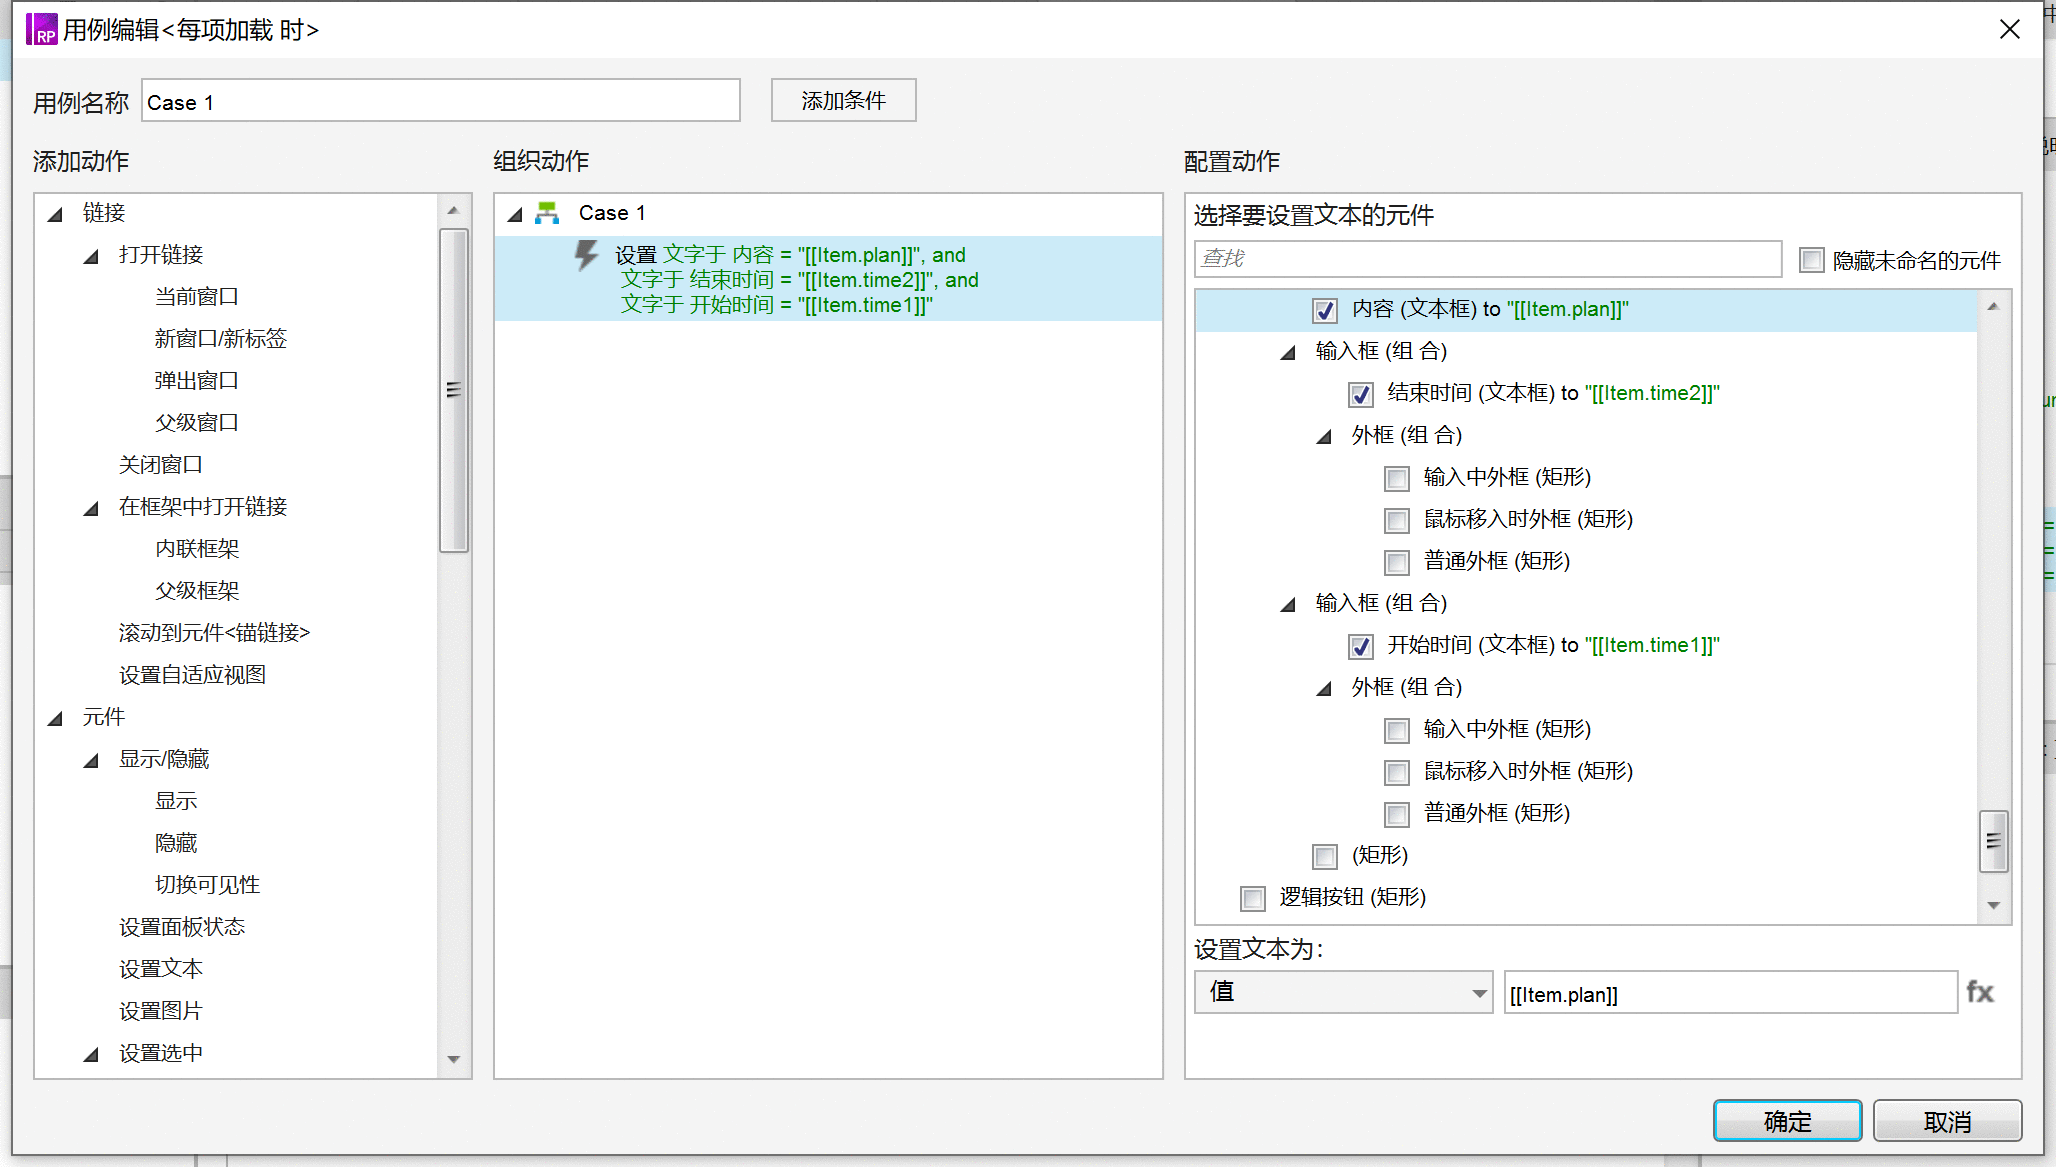This screenshot has height=1167, width=2056.
Task: Check second 鼠标移入时外框 (矩形) under 开始时间
Action: point(1397,773)
